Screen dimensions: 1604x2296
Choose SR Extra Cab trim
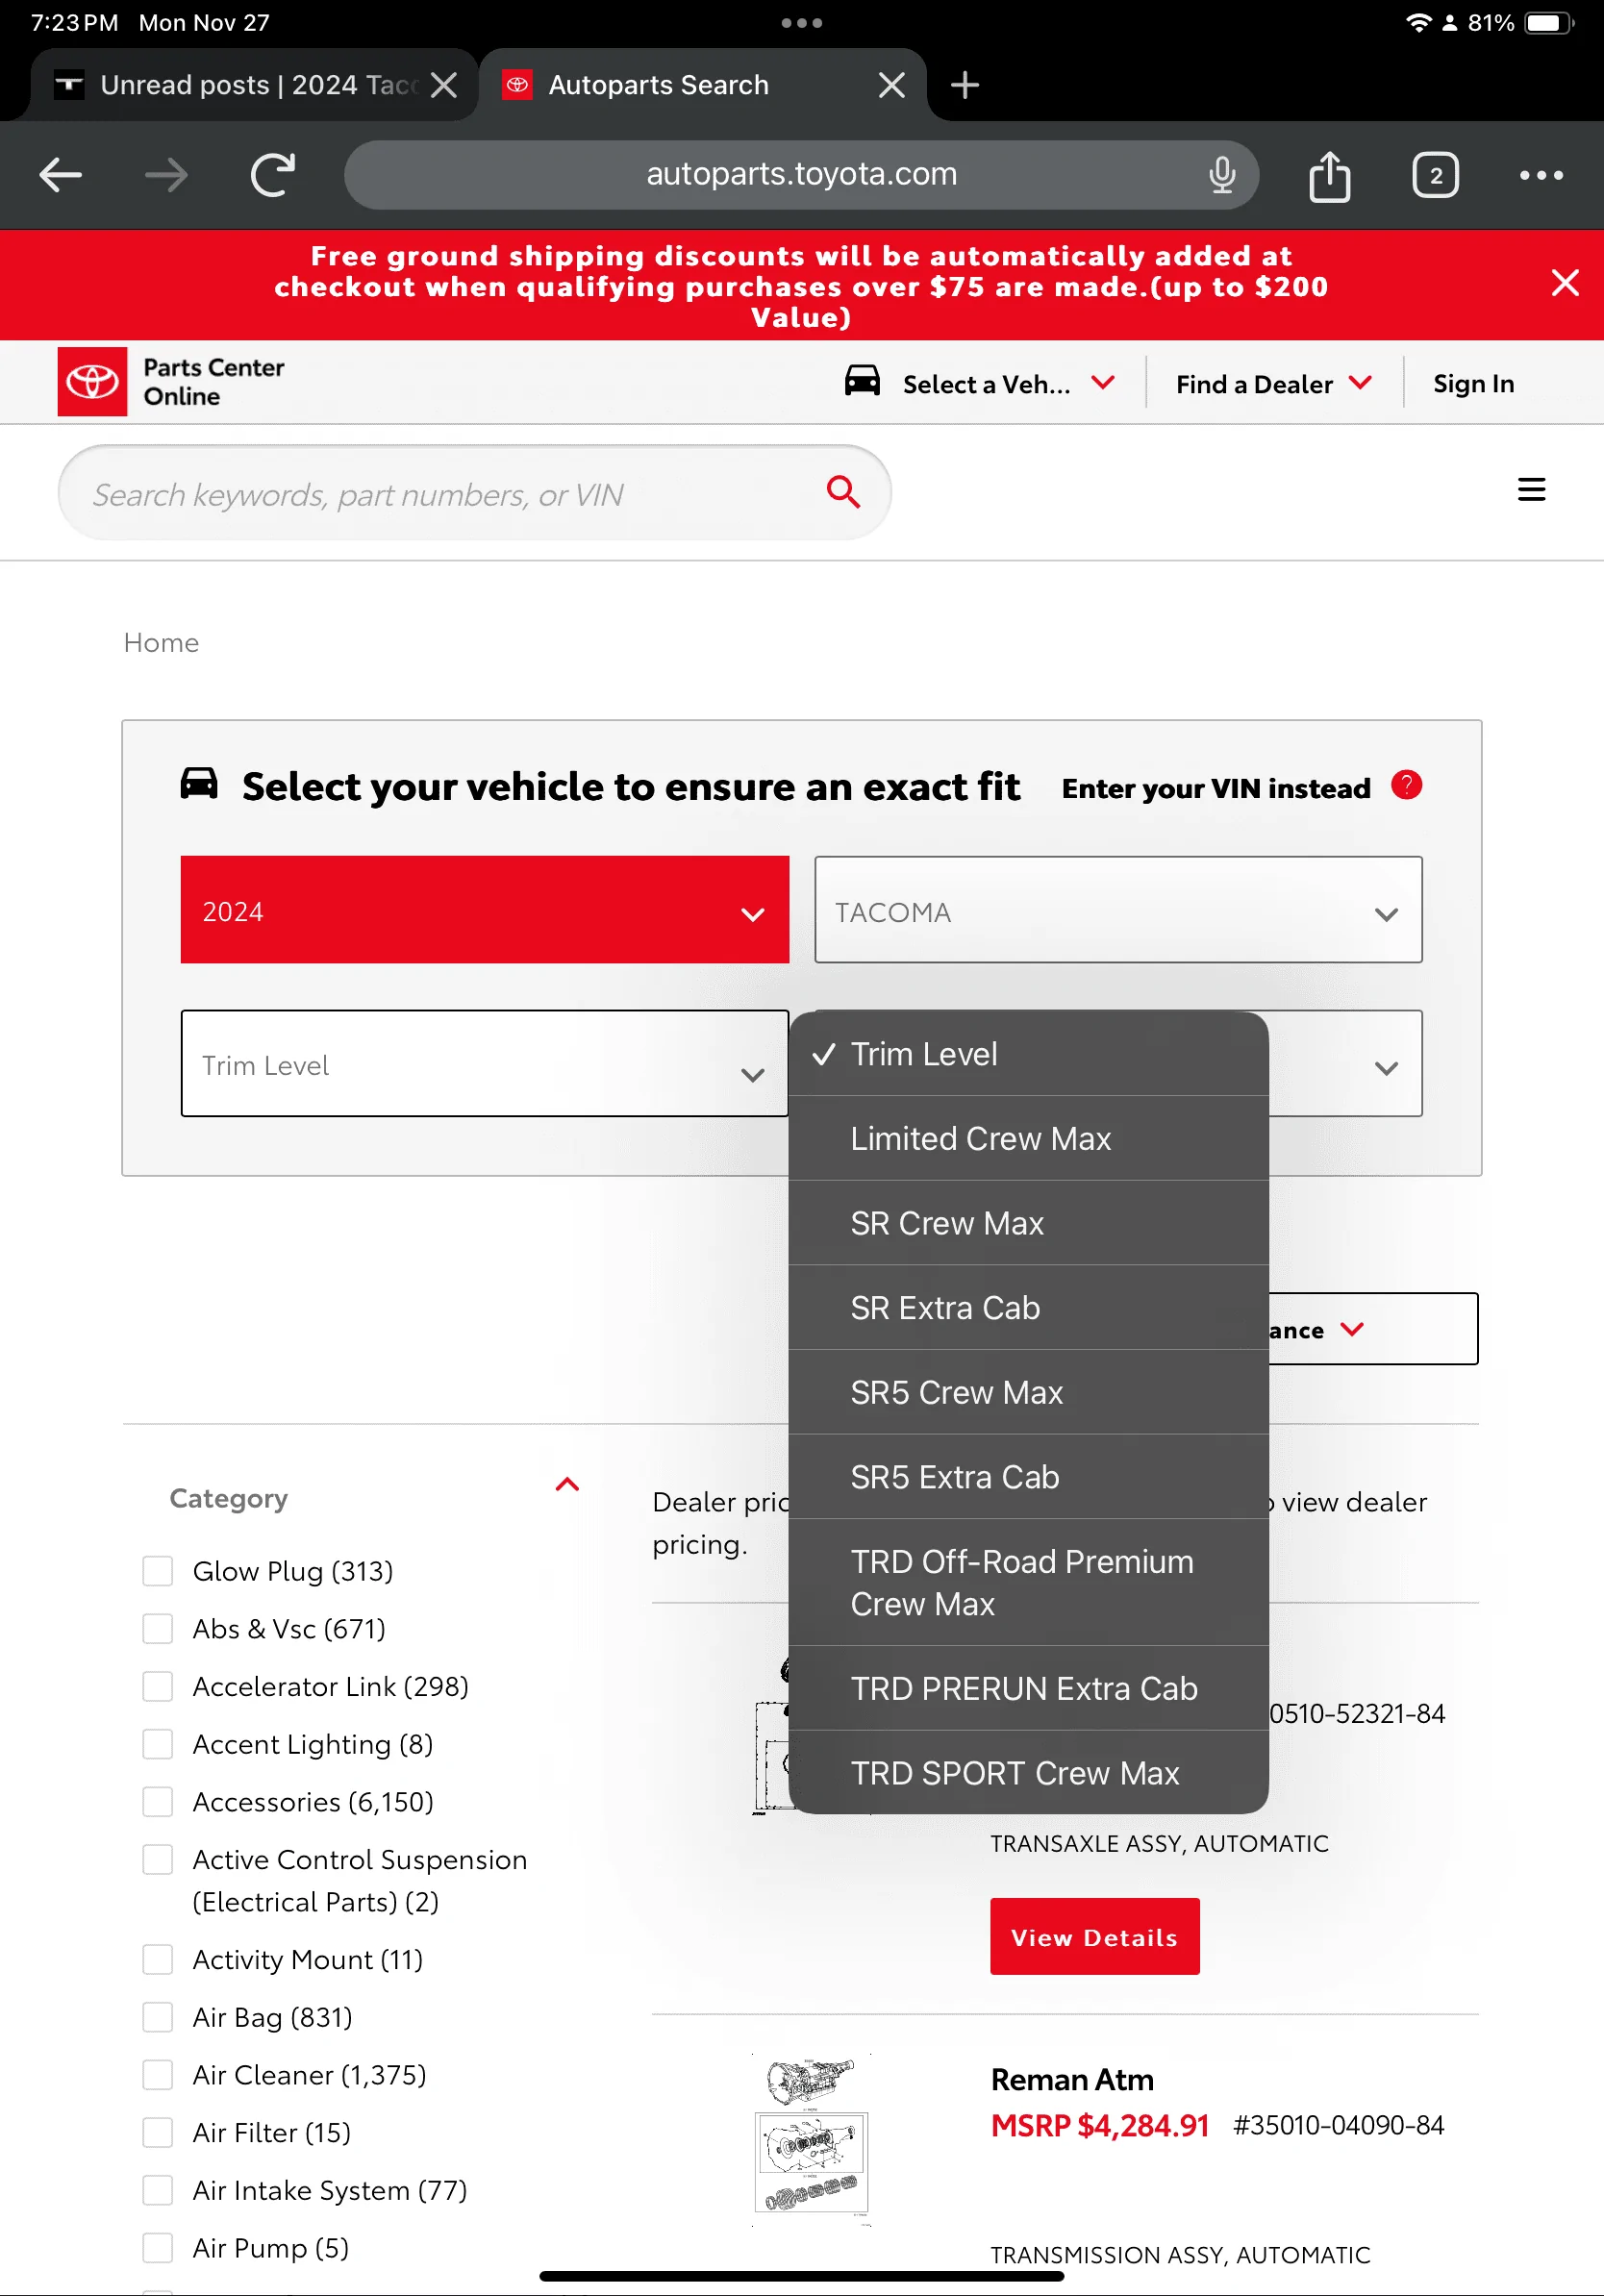coord(1028,1308)
